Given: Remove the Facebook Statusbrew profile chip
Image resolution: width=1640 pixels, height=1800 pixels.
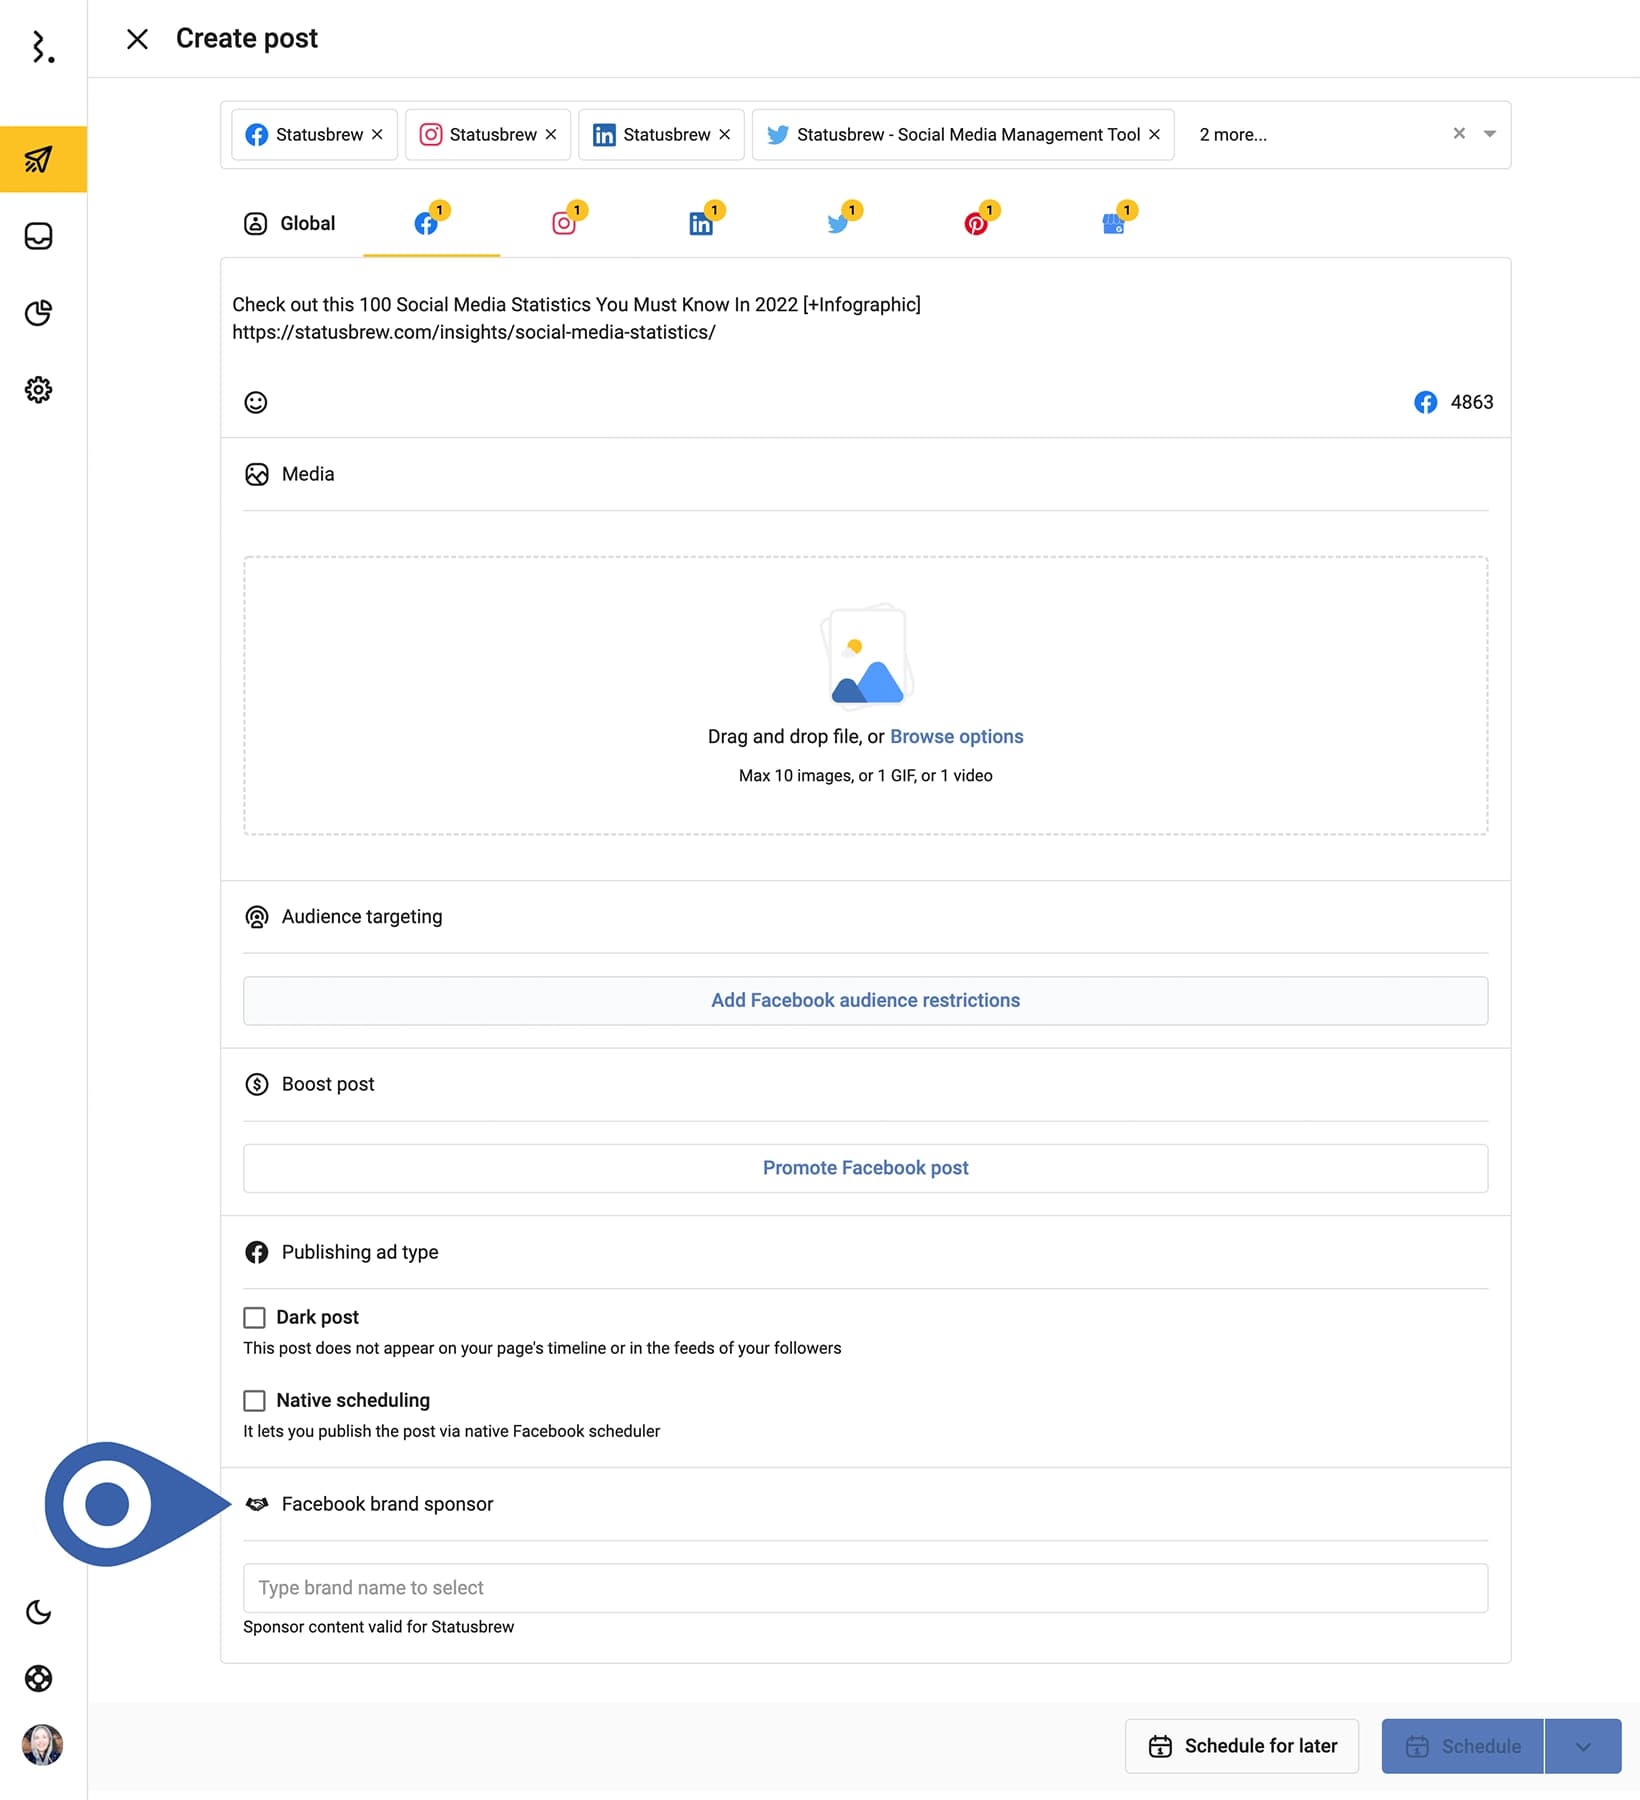Looking at the screenshot, I should [x=377, y=134].
